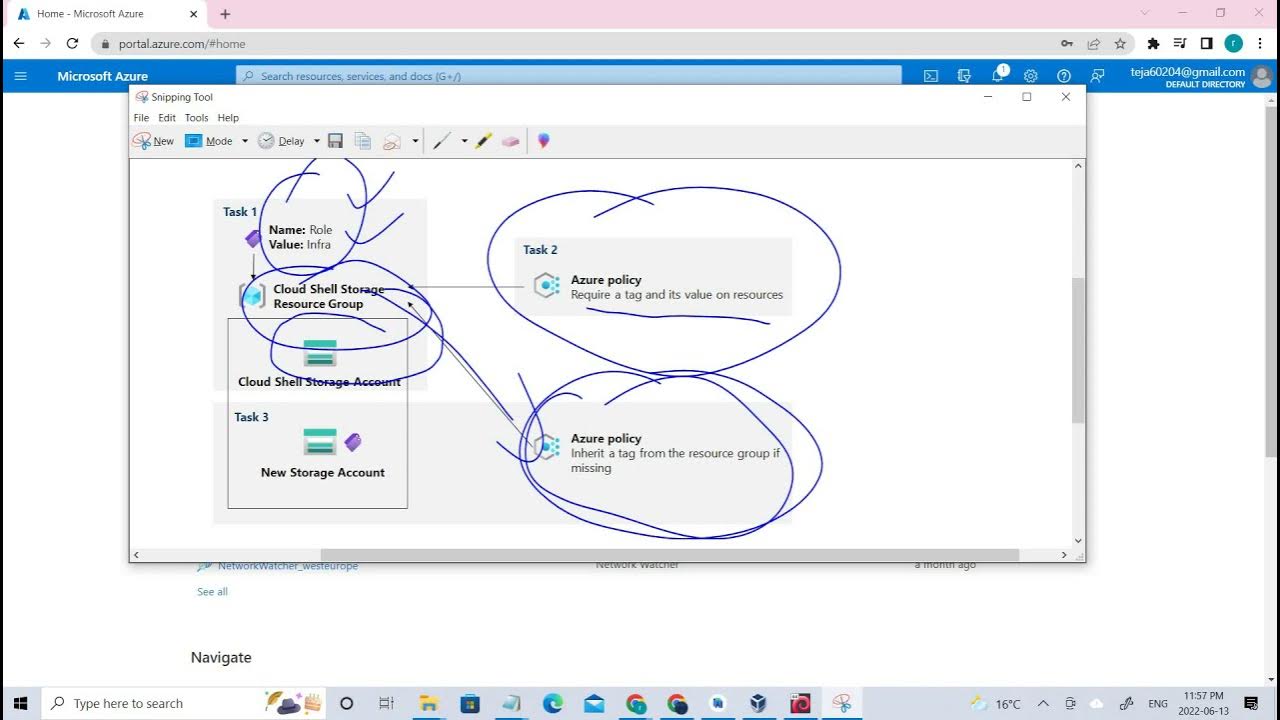The image size is (1280, 720).
Task: Click the Snipping Tool scroll down arrow
Action: coord(1078,541)
